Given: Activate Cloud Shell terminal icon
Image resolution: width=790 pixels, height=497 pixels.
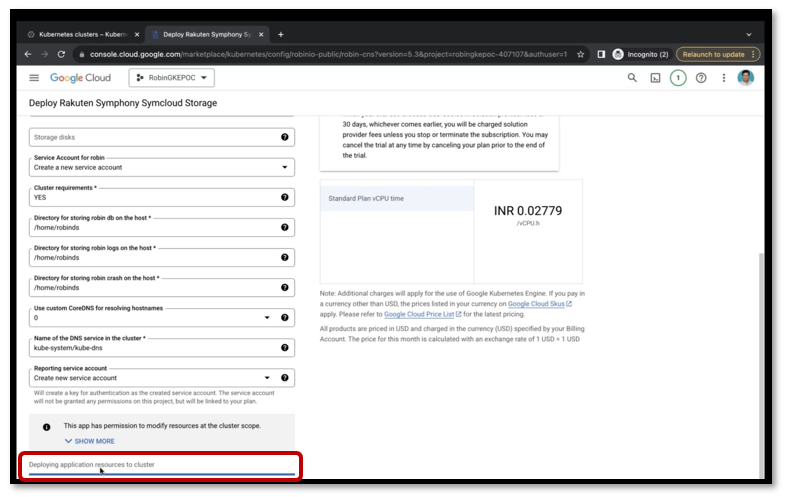Looking at the screenshot, I should tap(655, 78).
